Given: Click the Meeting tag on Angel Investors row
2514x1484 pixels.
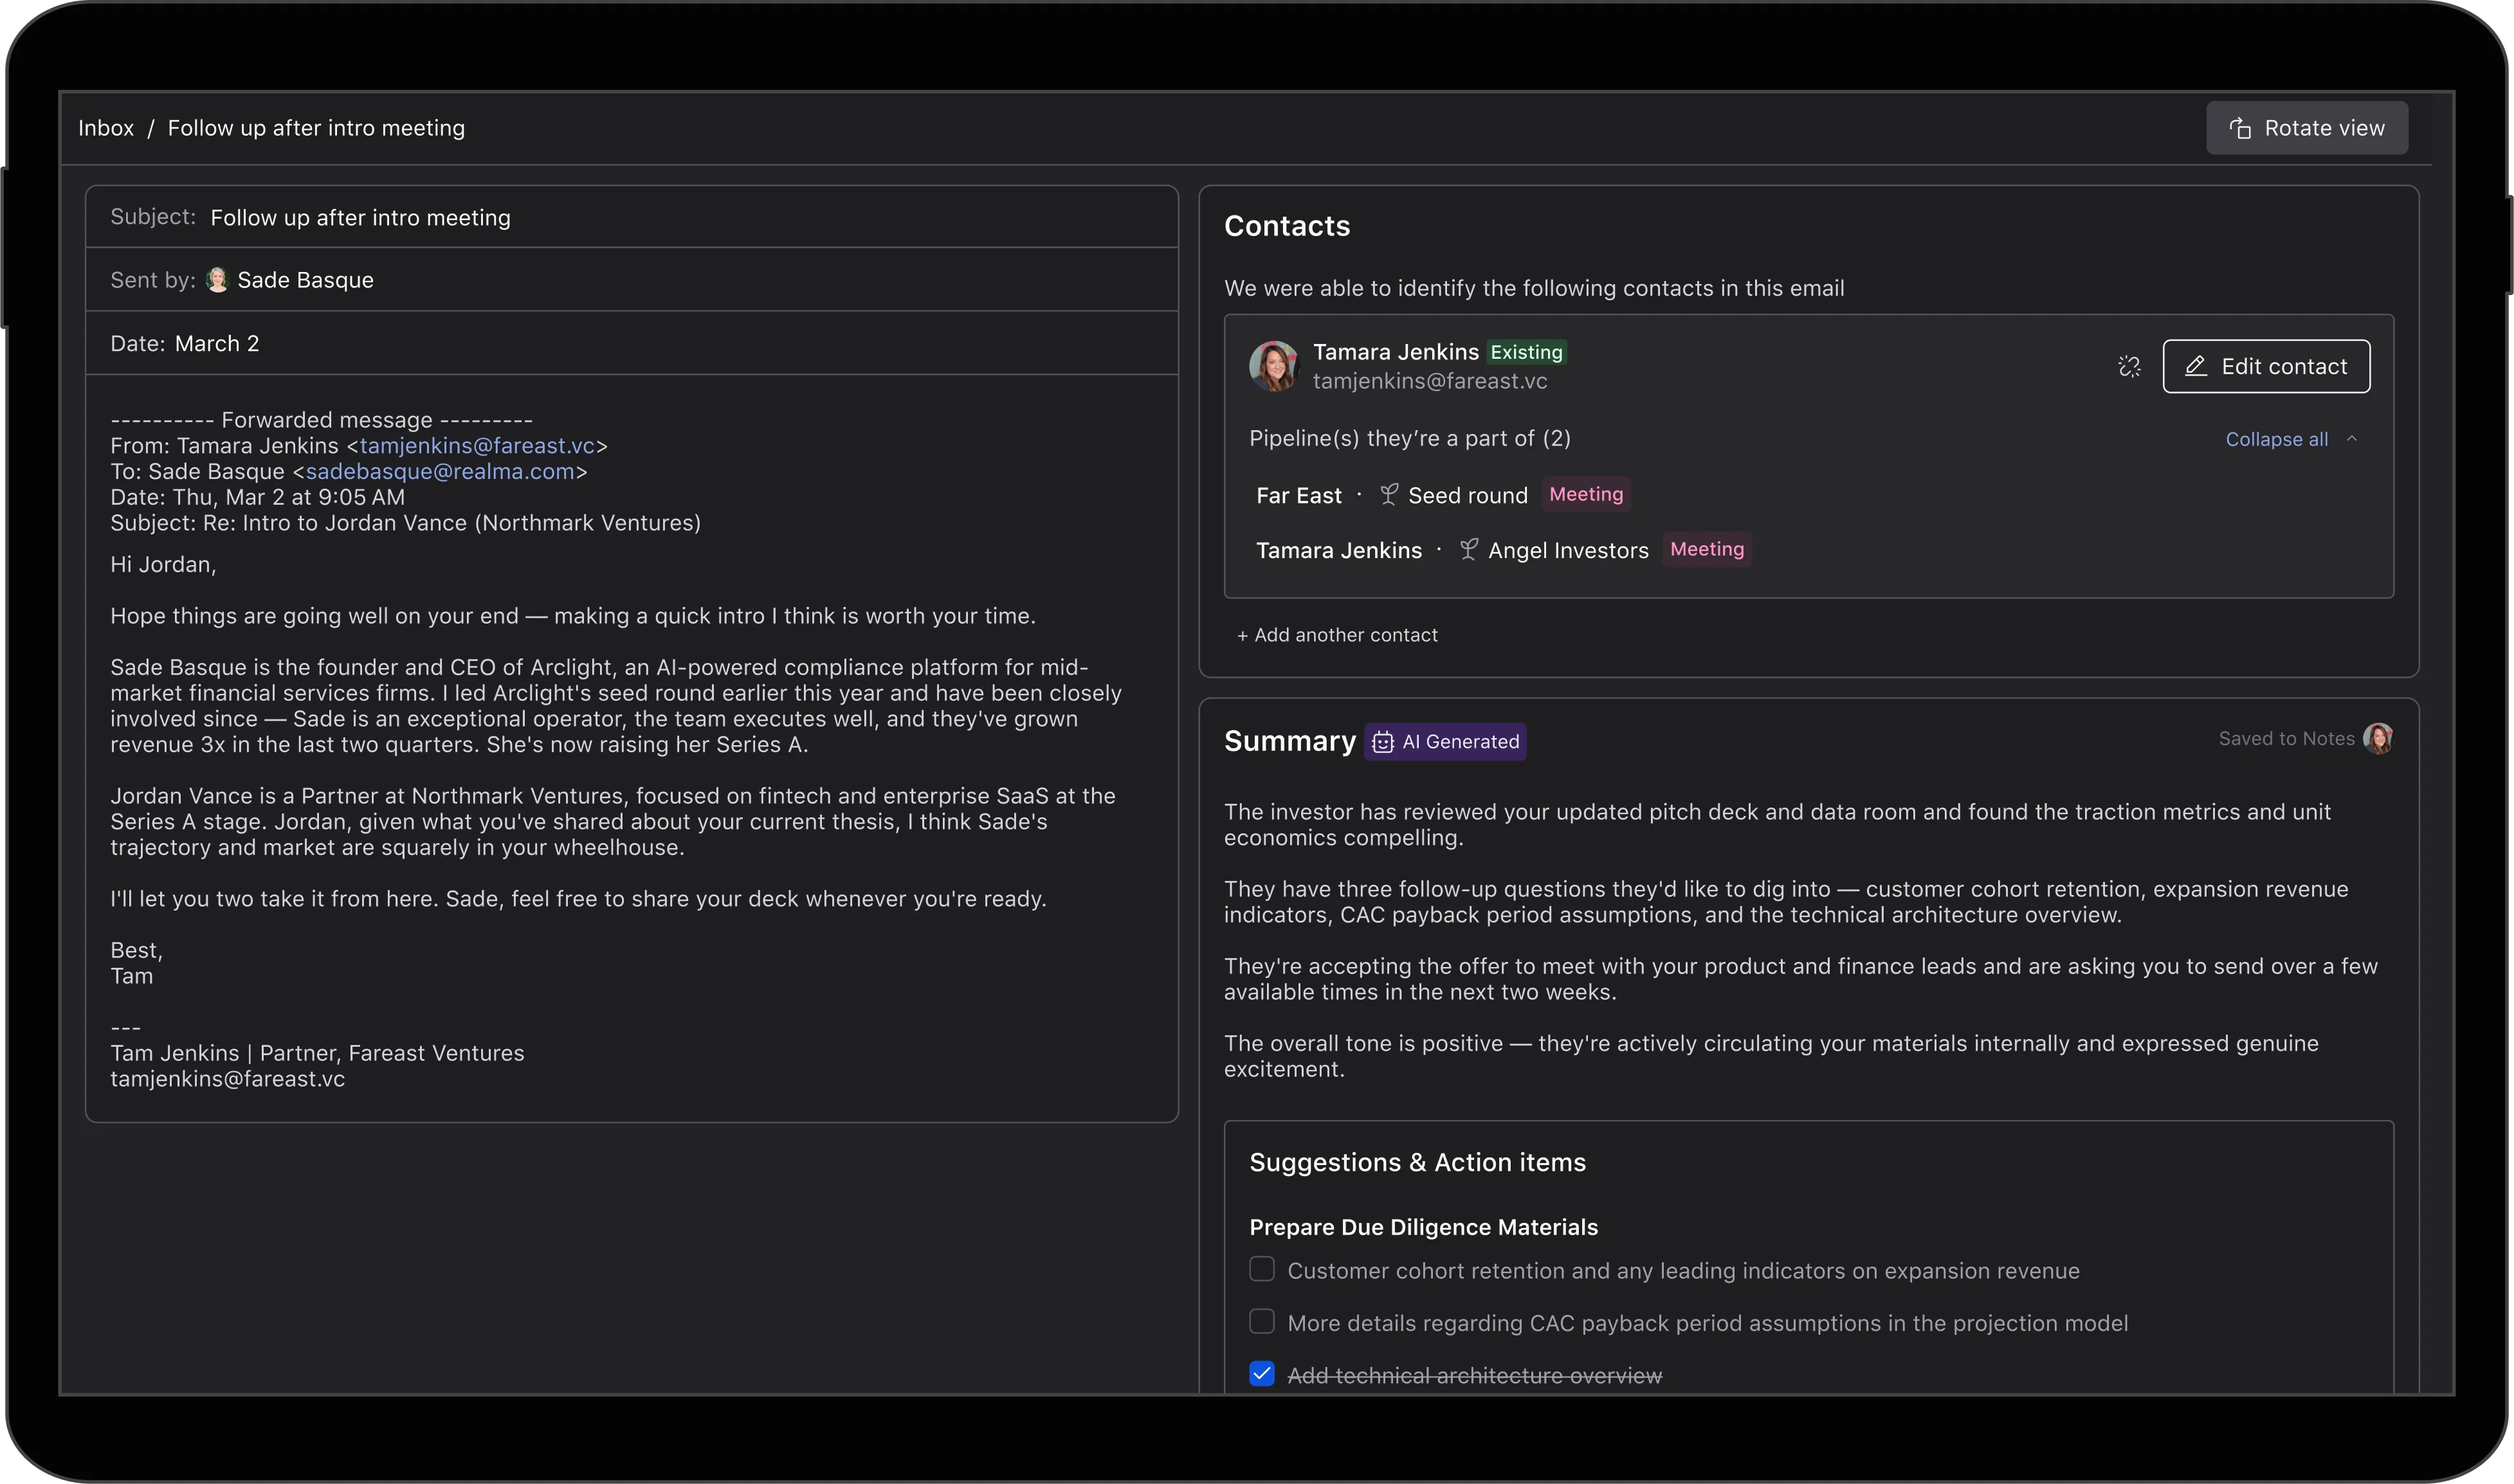Looking at the screenshot, I should [1707, 549].
